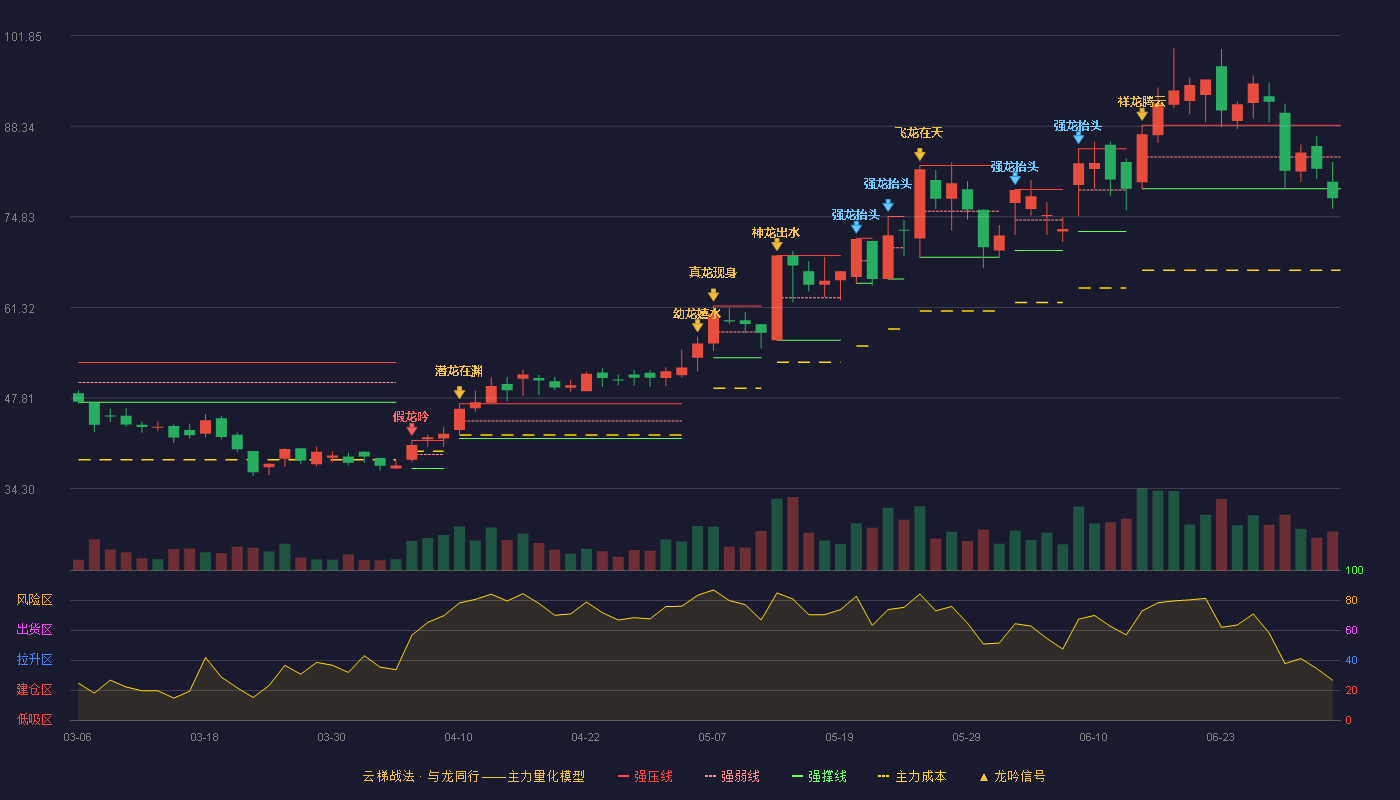This screenshot has width=1400, height=800.
Task: Click the 05-07 date label
Action: 712,737
